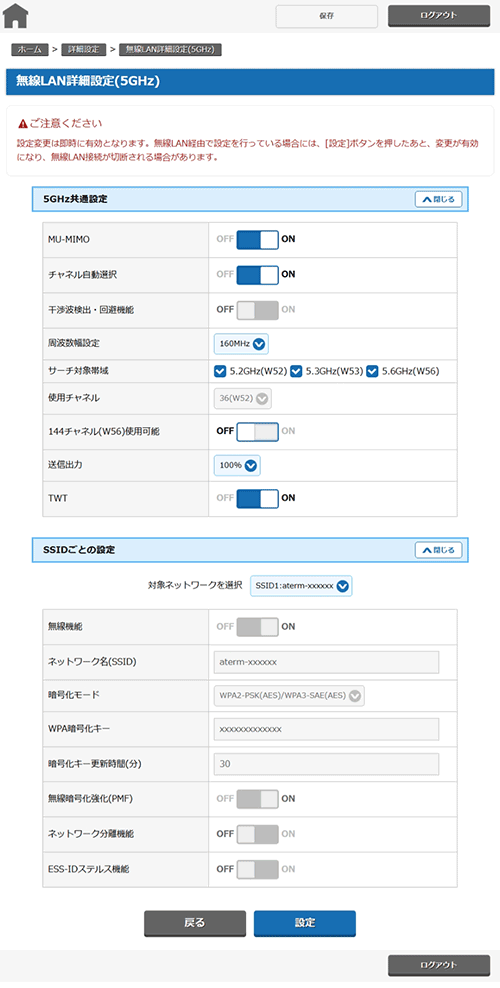Toggle the 干渉波検出・回避機能 switch
500x988 pixels.
(258, 310)
